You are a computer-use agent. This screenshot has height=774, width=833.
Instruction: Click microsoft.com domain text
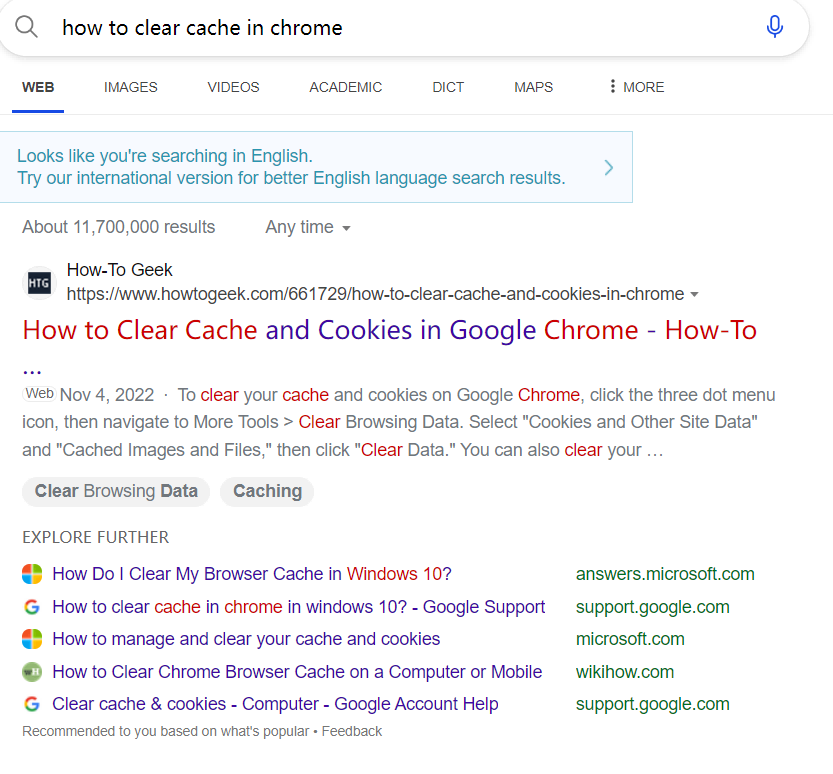[630, 639]
